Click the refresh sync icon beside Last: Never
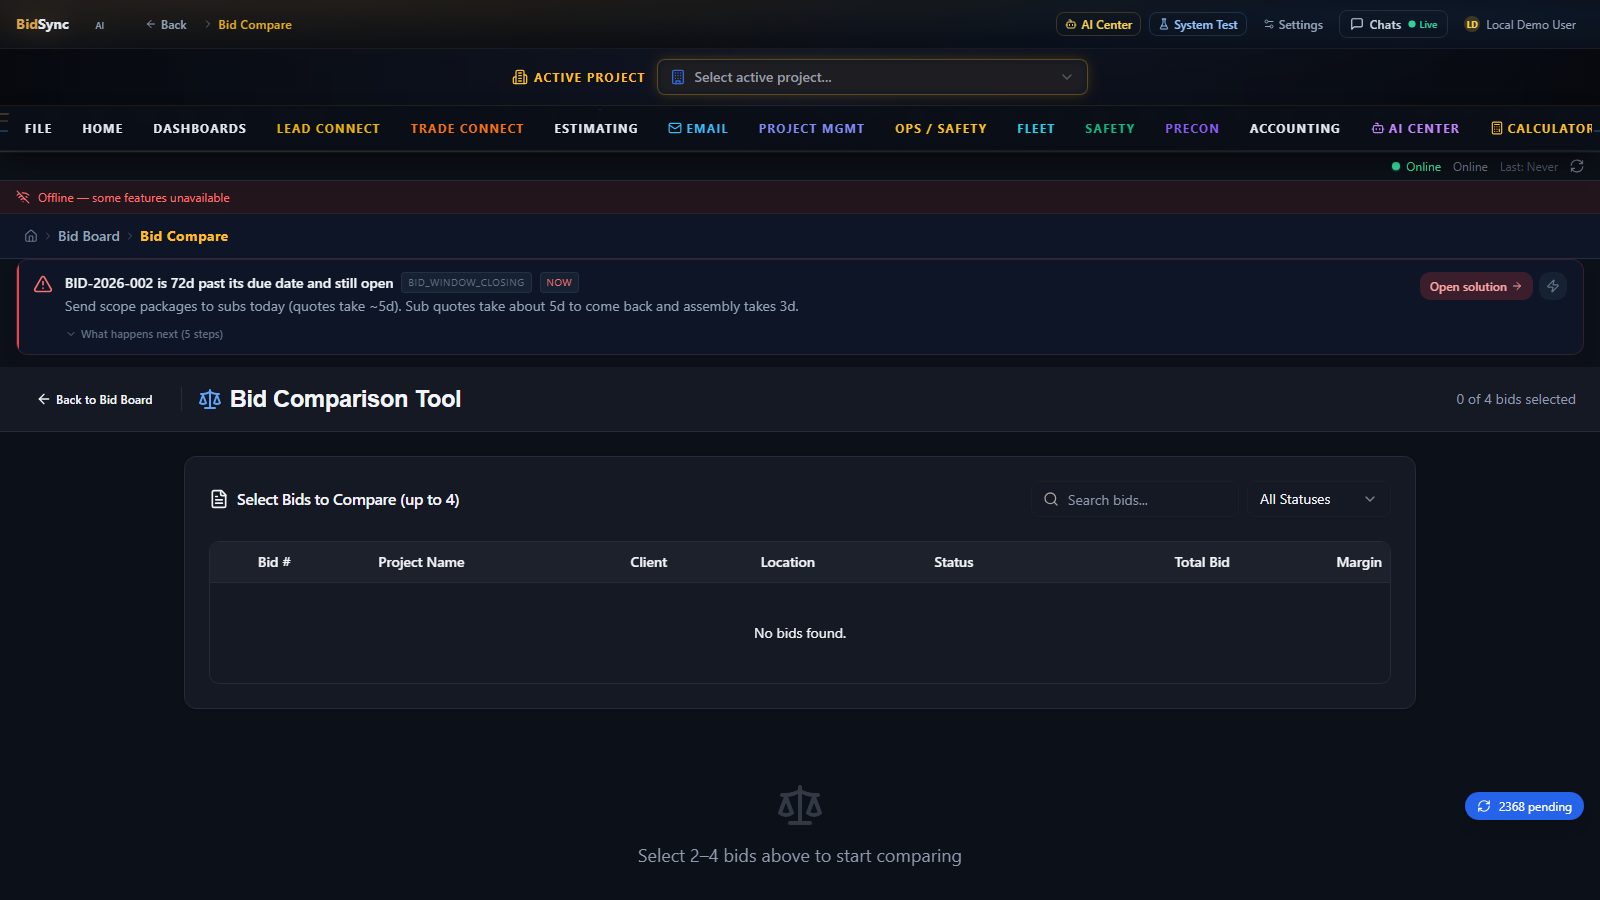This screenshot has height=900, width=1600. click(x=1577, y=166)
